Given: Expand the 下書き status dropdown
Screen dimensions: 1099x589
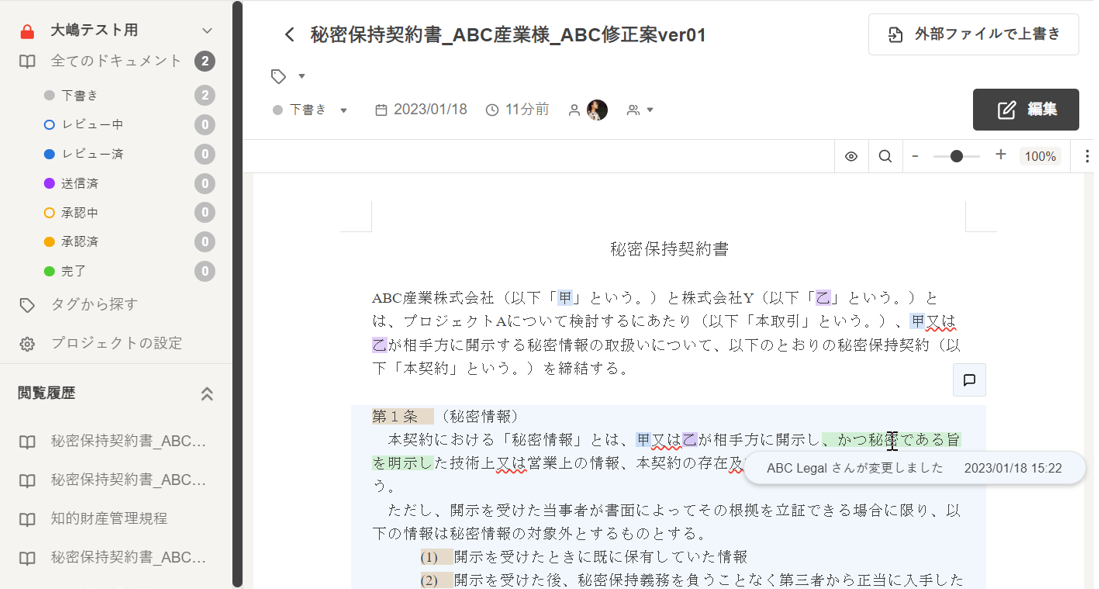Looking at the screenshot, I should tap(310, 110).
